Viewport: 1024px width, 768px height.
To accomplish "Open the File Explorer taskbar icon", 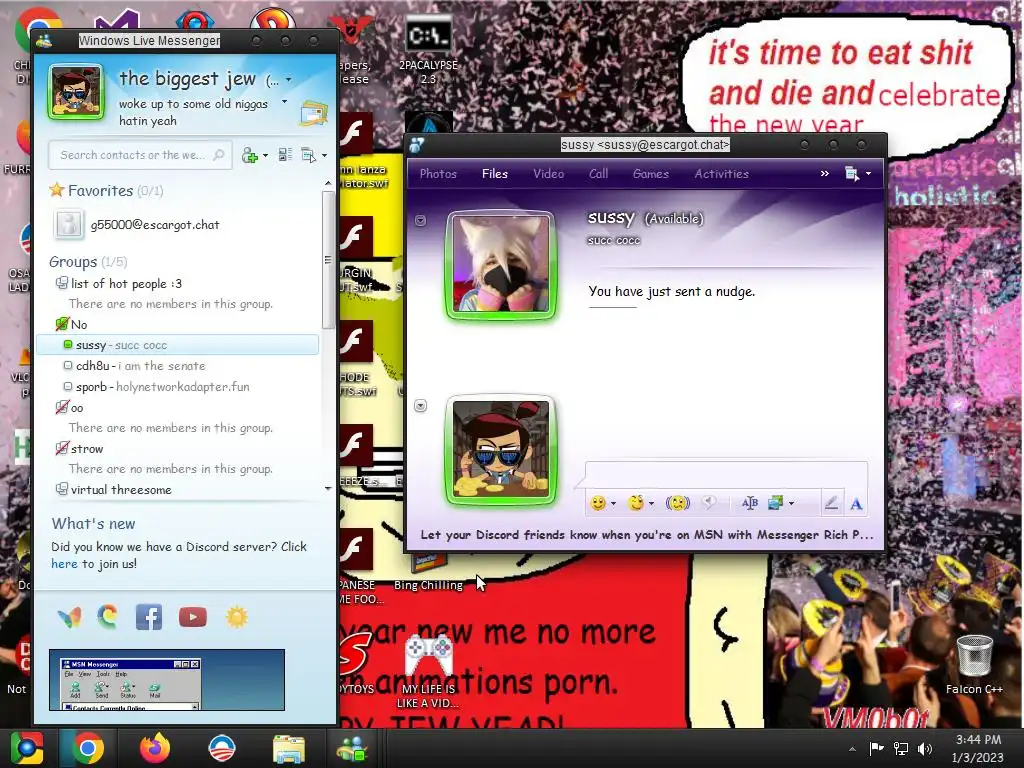I will pyautogui.click(x=288, y=749).
